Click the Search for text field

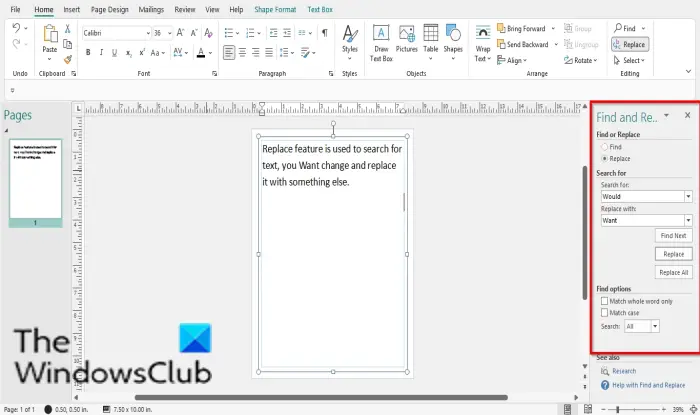(642, 196)
